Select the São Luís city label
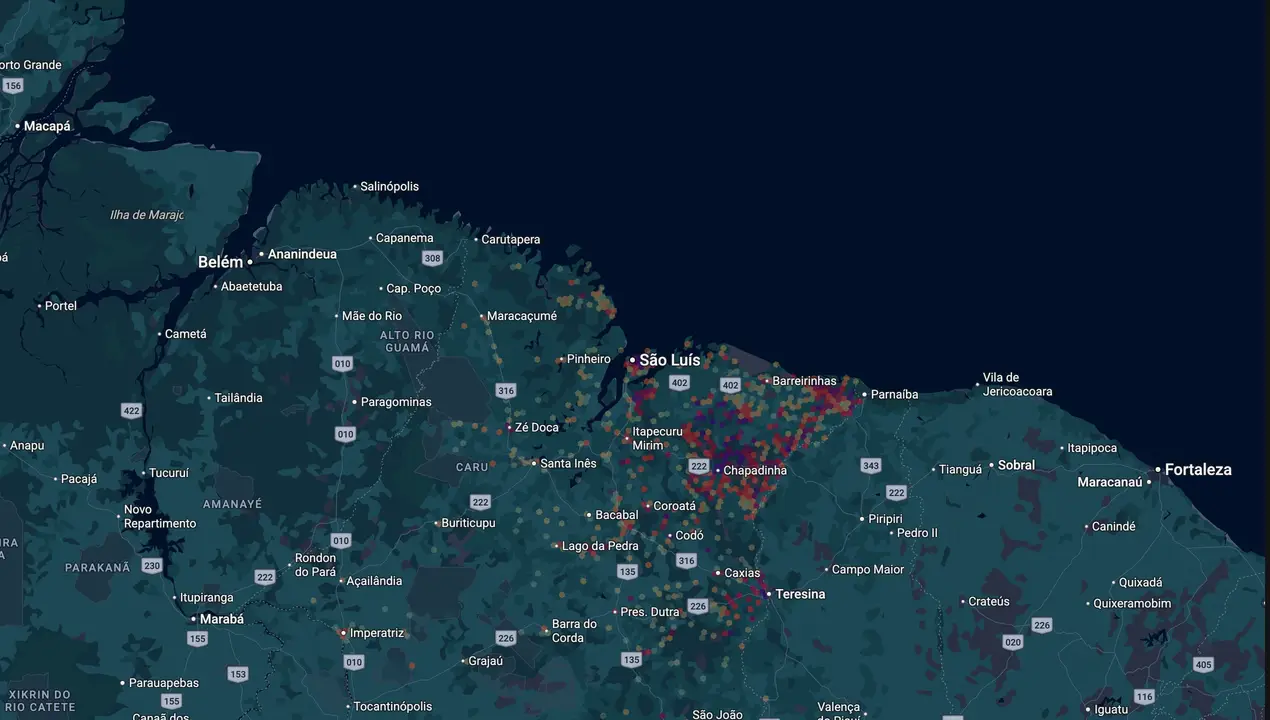The image size is (1270, 720). coord(670,360)
